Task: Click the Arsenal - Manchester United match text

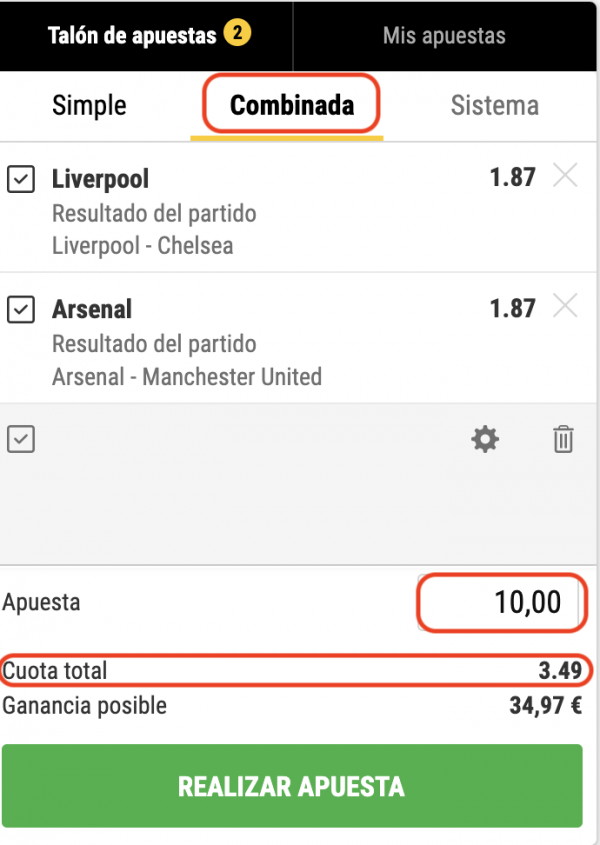Action: click(x=187, y=377)
